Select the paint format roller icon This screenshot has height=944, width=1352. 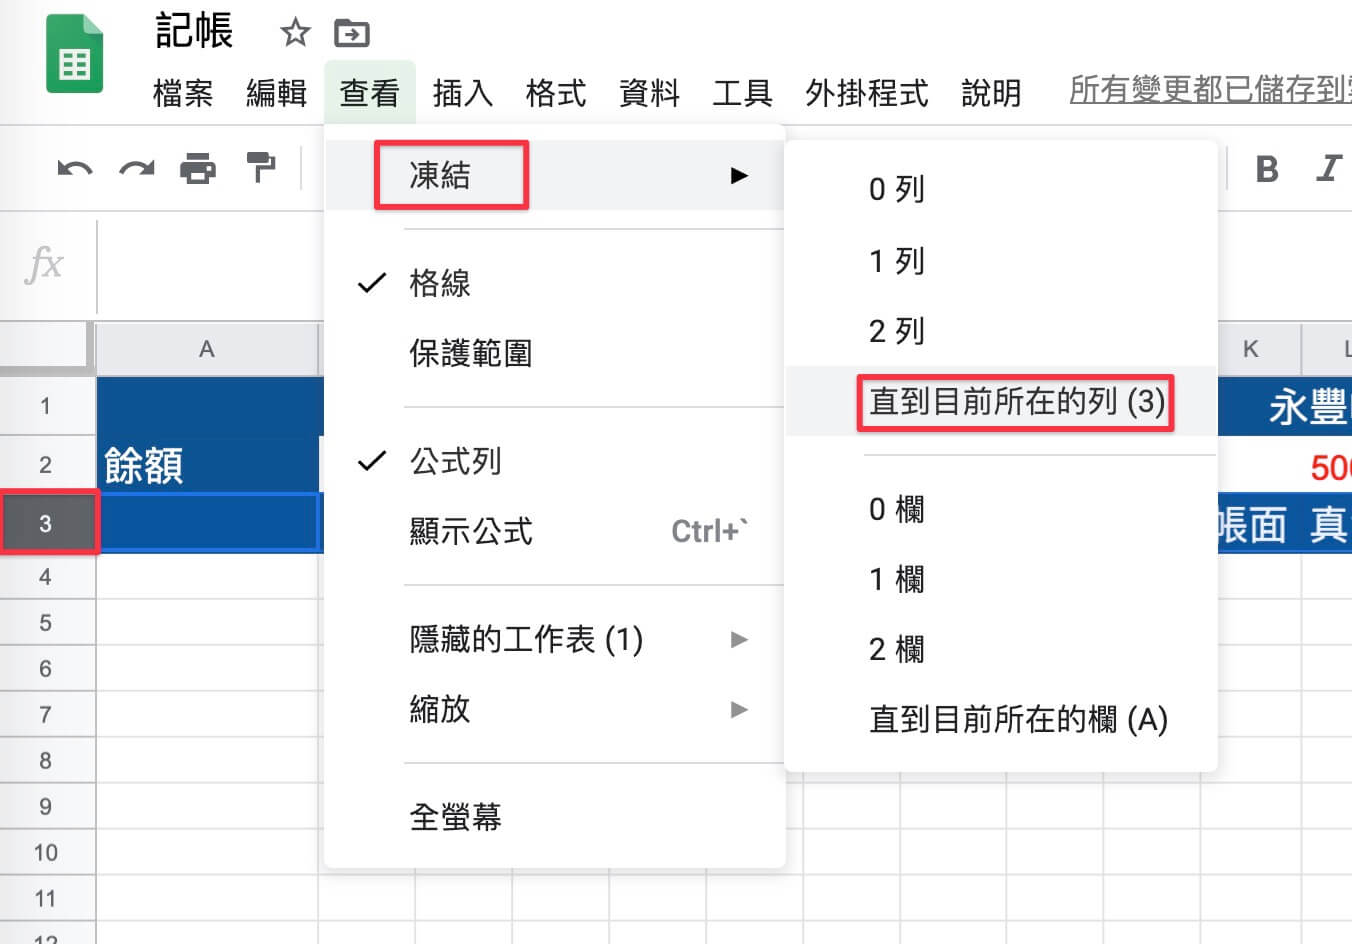260,168
